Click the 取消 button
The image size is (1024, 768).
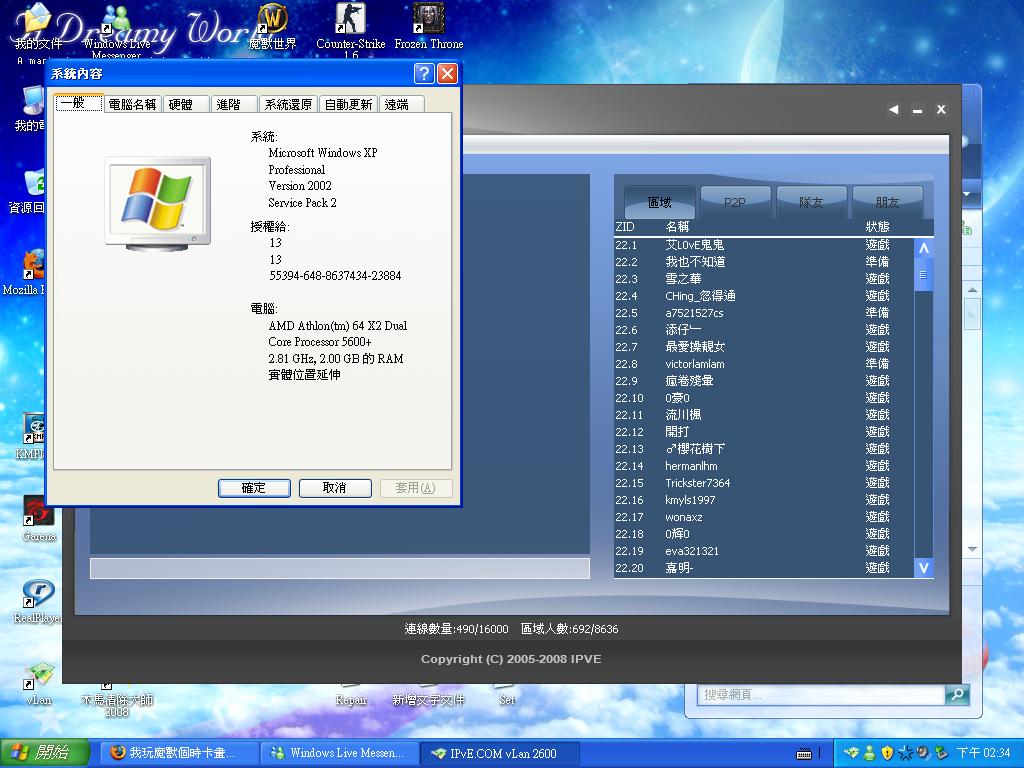(335, 488)
